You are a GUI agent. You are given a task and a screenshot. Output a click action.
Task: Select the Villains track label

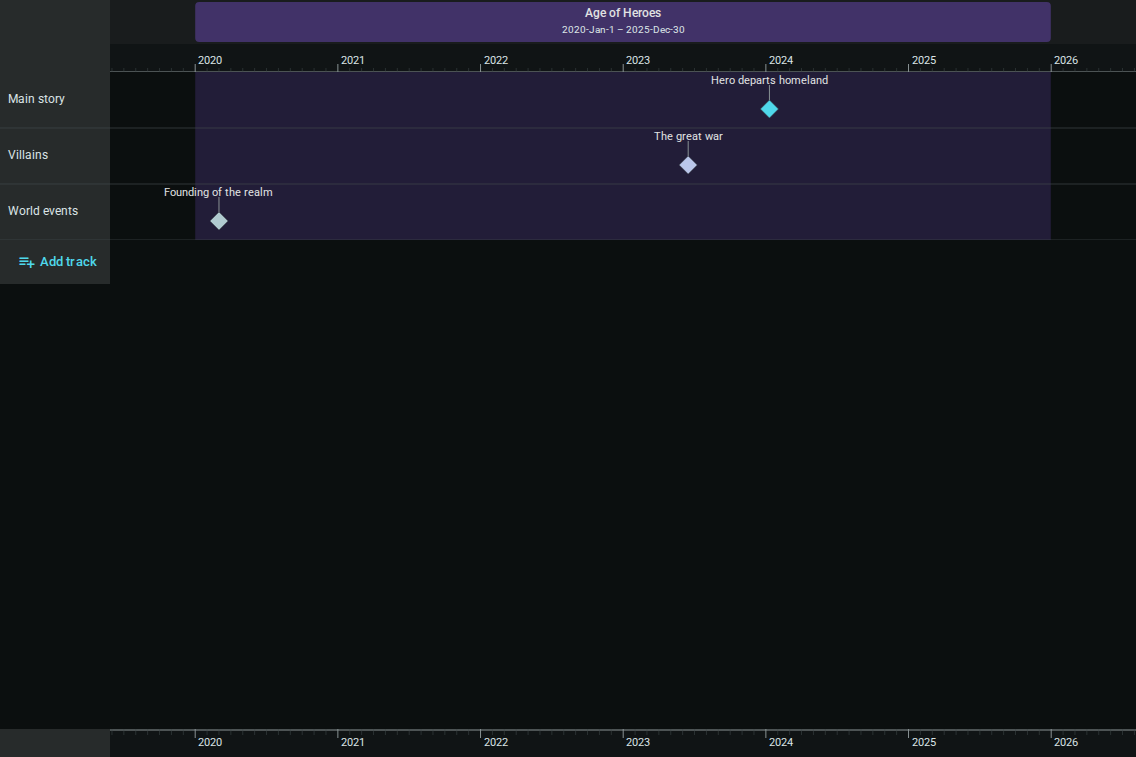28,154
